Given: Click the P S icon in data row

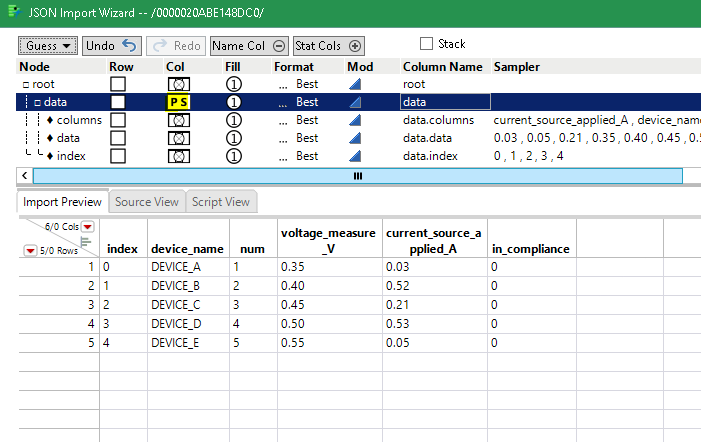Looking at the screenshot, I should tap(178, 102).
